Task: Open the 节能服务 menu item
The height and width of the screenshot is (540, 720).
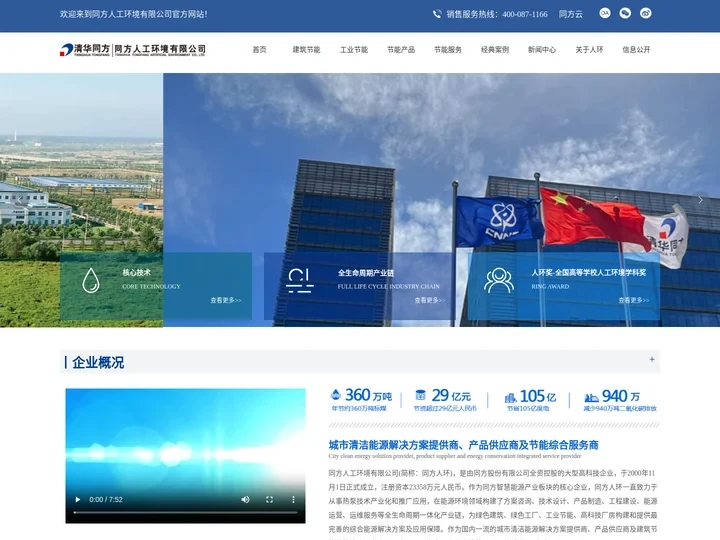Action: coord(448,50)
